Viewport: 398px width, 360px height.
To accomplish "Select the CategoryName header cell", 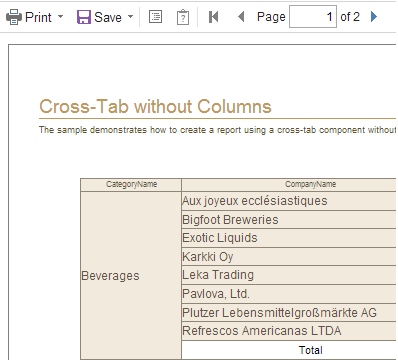I will pyautogui.click(x=131, y=185).
